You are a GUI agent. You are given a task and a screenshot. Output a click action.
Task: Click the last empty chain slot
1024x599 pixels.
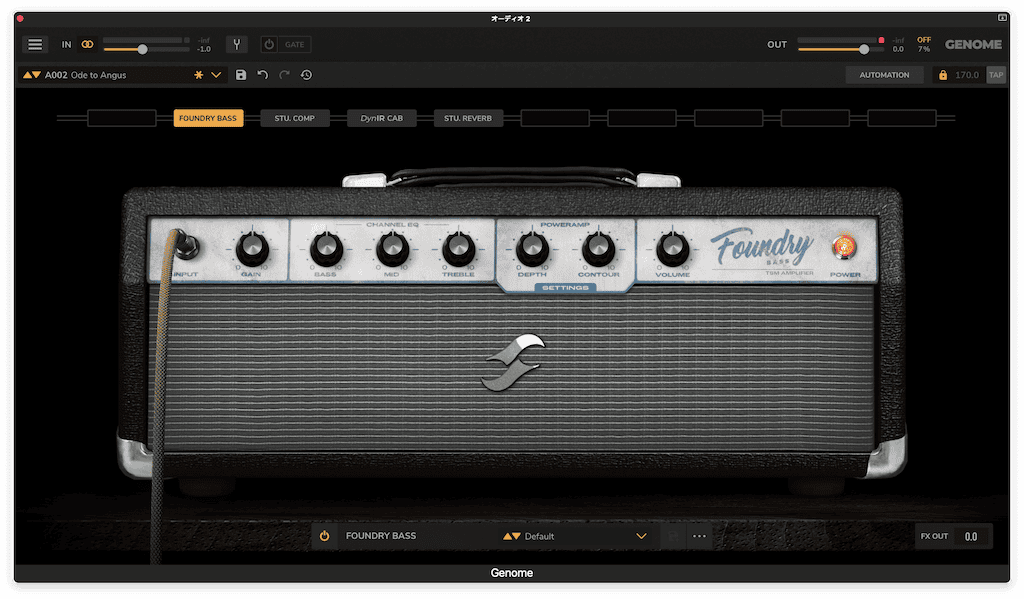[902, 118]
